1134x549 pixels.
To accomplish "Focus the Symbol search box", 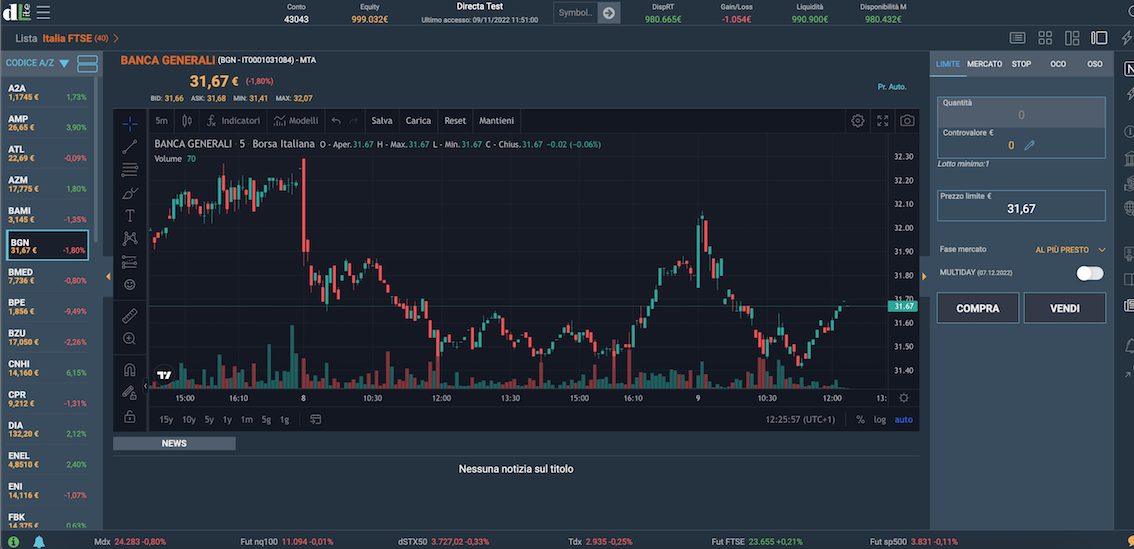I will (x=576, y=12).
